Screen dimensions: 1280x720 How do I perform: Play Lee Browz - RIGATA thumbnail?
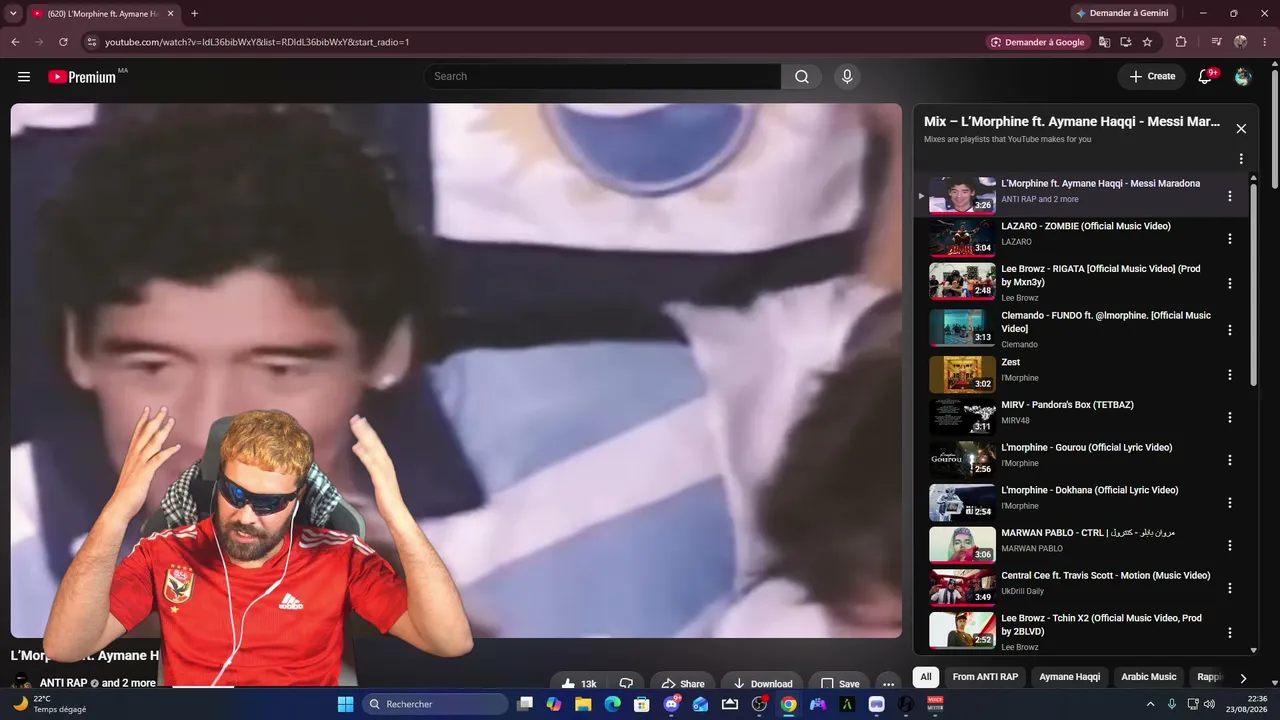tap(963, 282)
